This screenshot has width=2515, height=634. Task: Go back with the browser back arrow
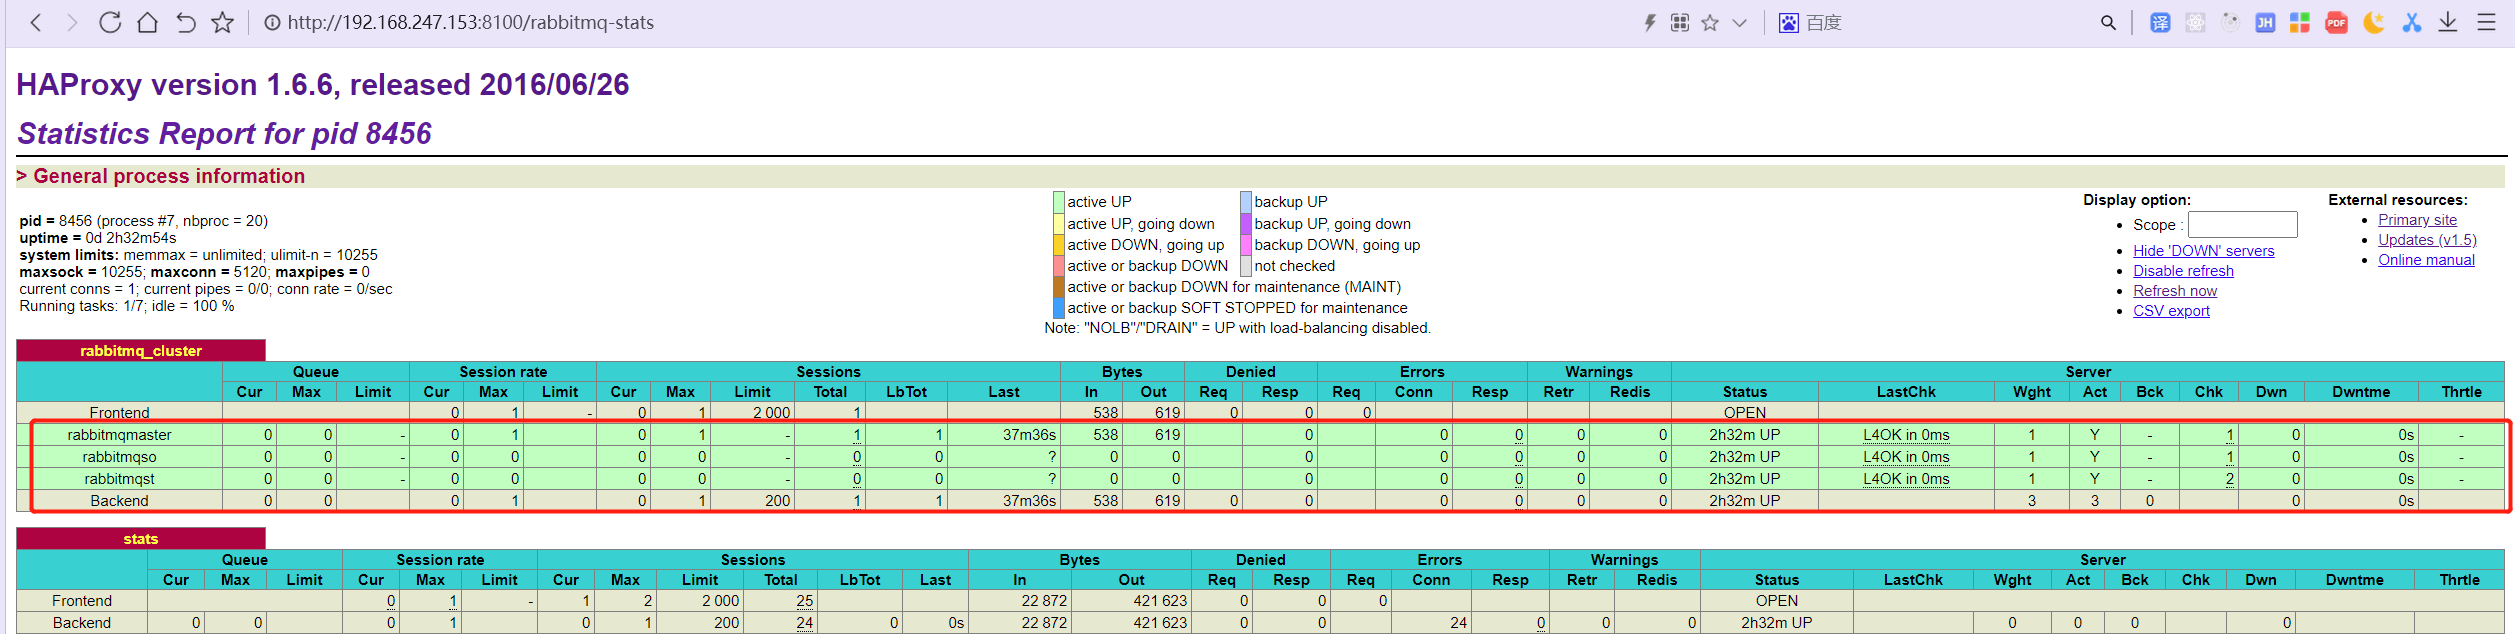pos(35,22)
